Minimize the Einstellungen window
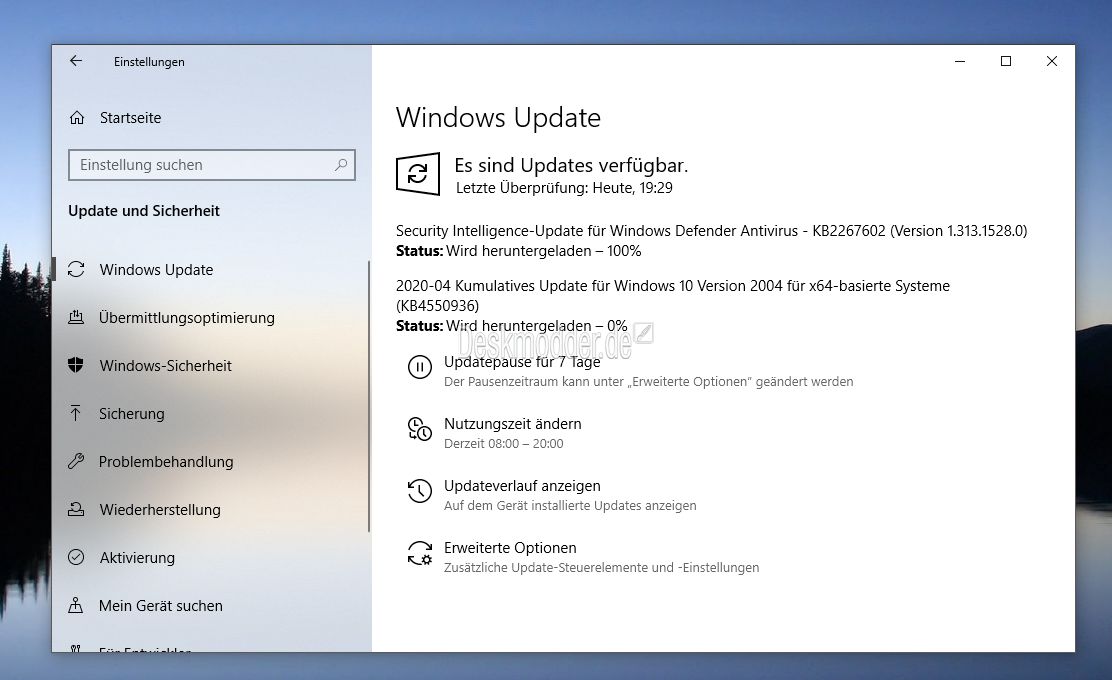 tap(960, 62)
